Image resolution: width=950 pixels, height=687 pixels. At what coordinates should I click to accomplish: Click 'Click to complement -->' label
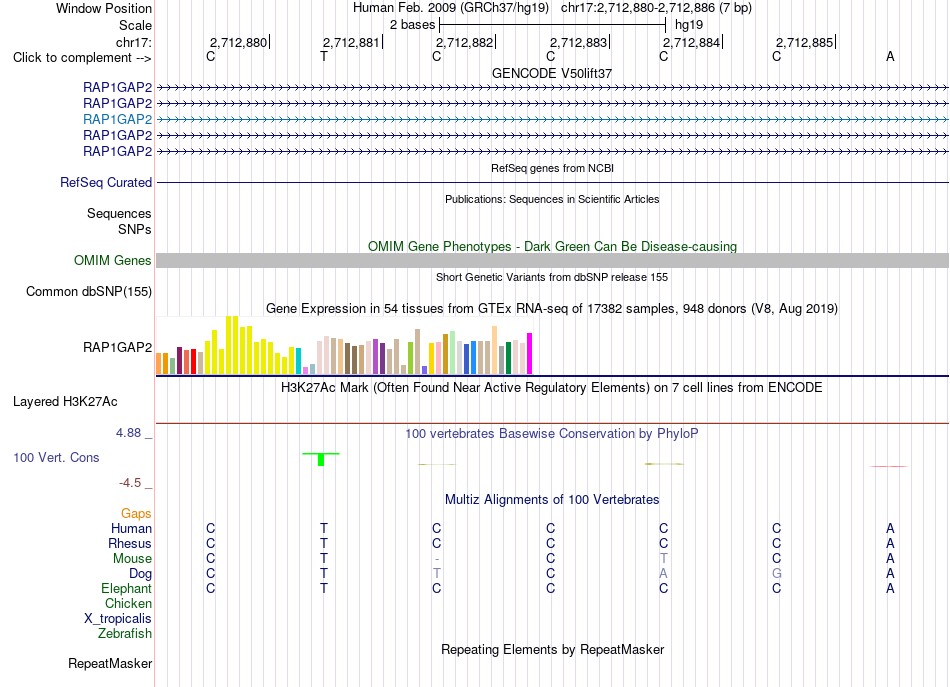click(82, 58)
